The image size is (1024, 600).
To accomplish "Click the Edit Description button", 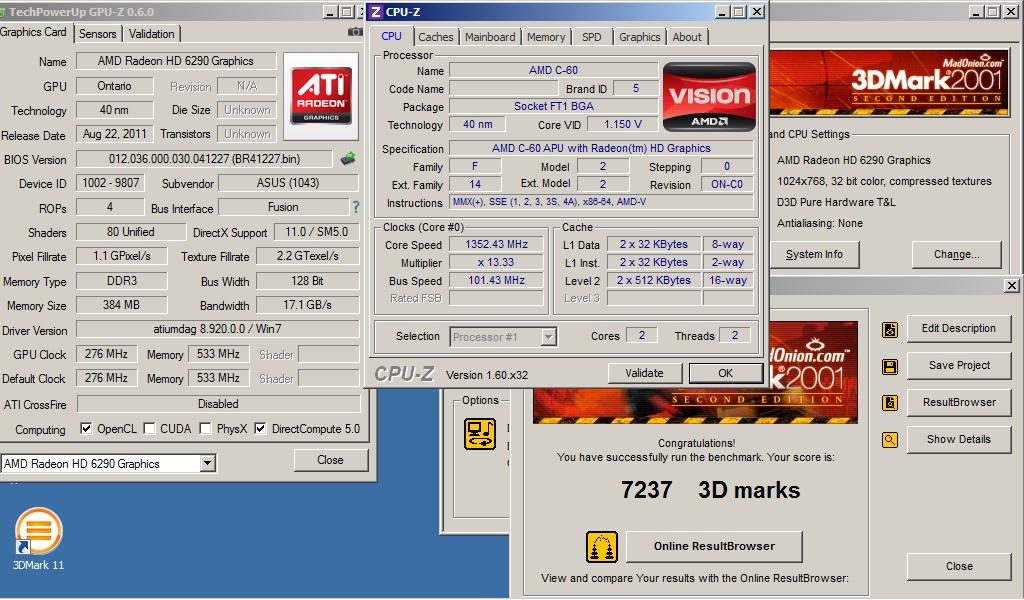I will tap(959, 328).
